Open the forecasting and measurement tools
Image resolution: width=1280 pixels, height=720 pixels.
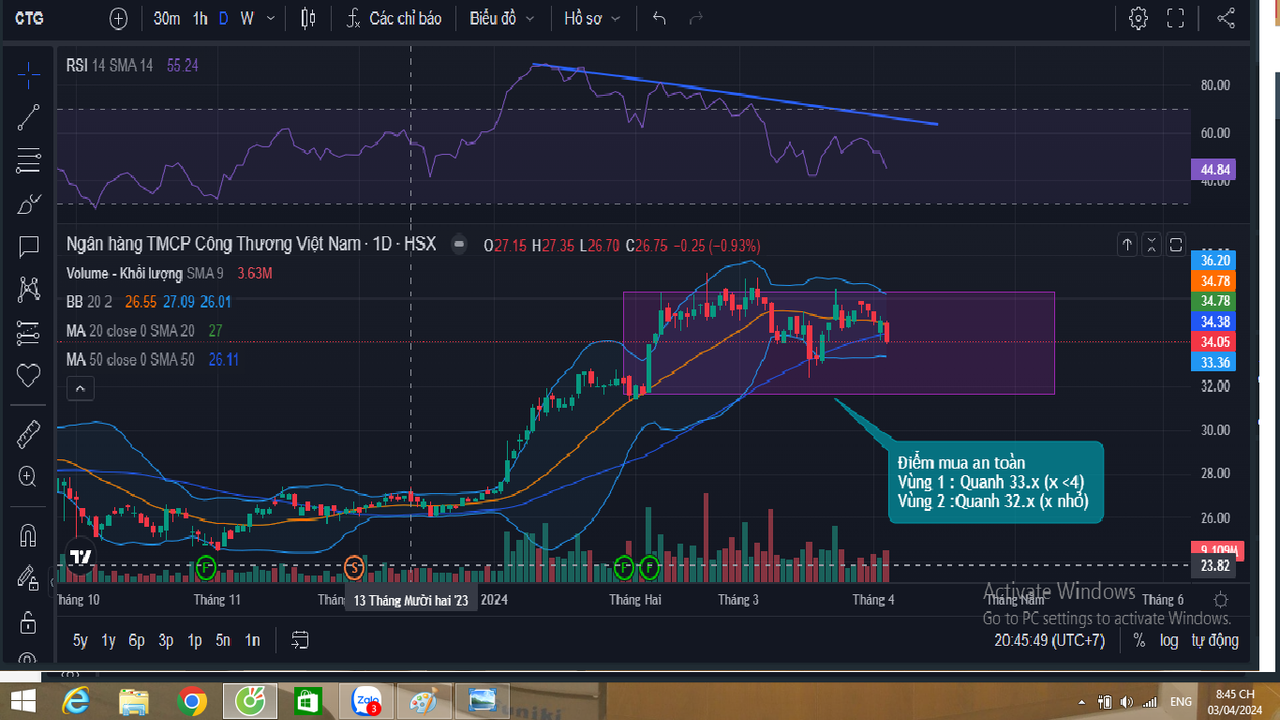pos(29,332)
